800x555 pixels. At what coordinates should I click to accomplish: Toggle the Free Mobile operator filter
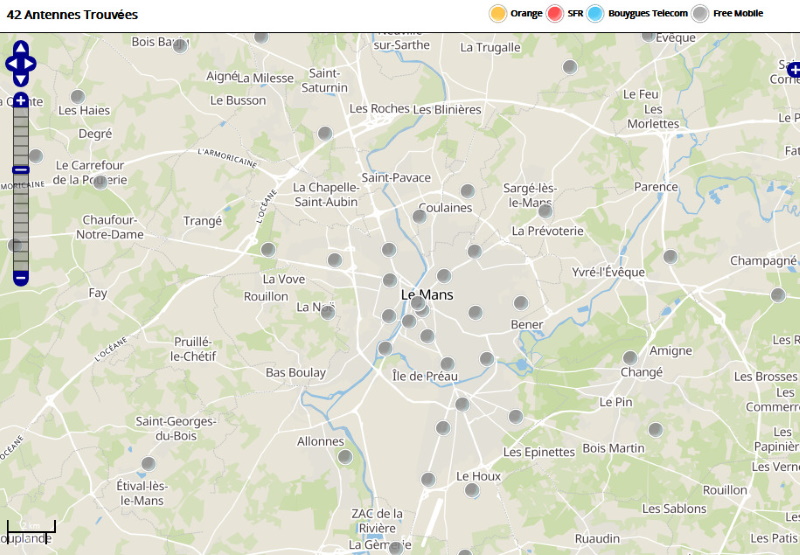click(x=701, y=14)
